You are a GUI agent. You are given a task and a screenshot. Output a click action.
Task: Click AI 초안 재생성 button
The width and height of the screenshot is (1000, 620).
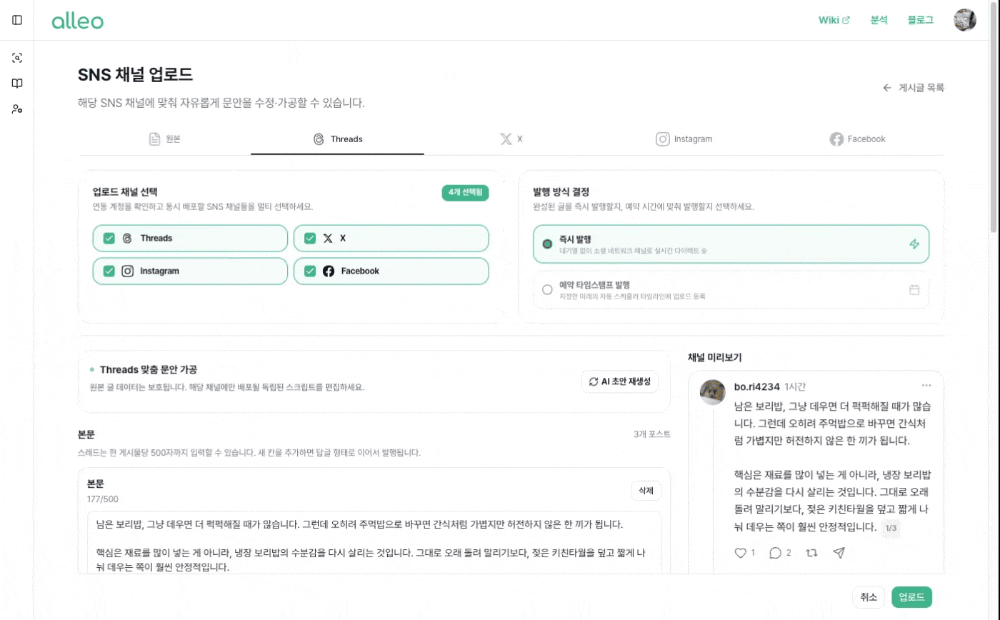click(619, 381)
